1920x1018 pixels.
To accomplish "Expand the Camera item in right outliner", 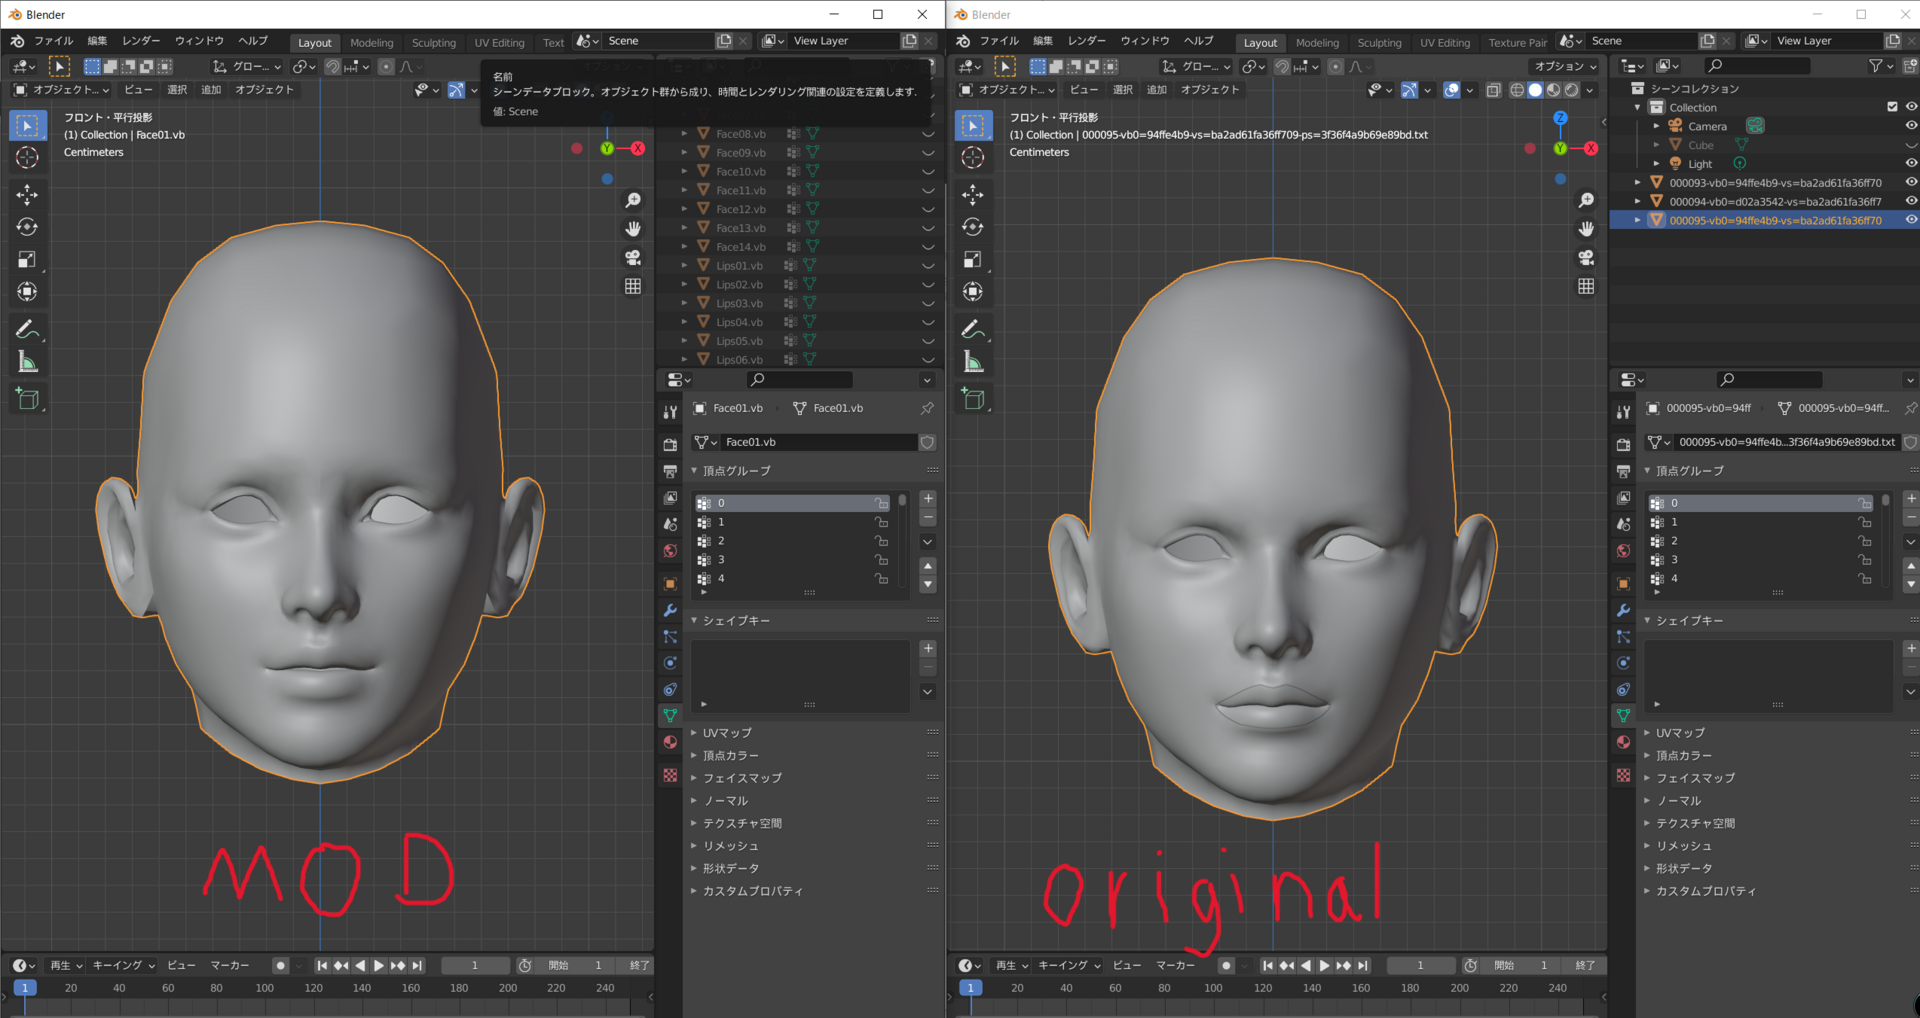I will tap(1656, 126).
